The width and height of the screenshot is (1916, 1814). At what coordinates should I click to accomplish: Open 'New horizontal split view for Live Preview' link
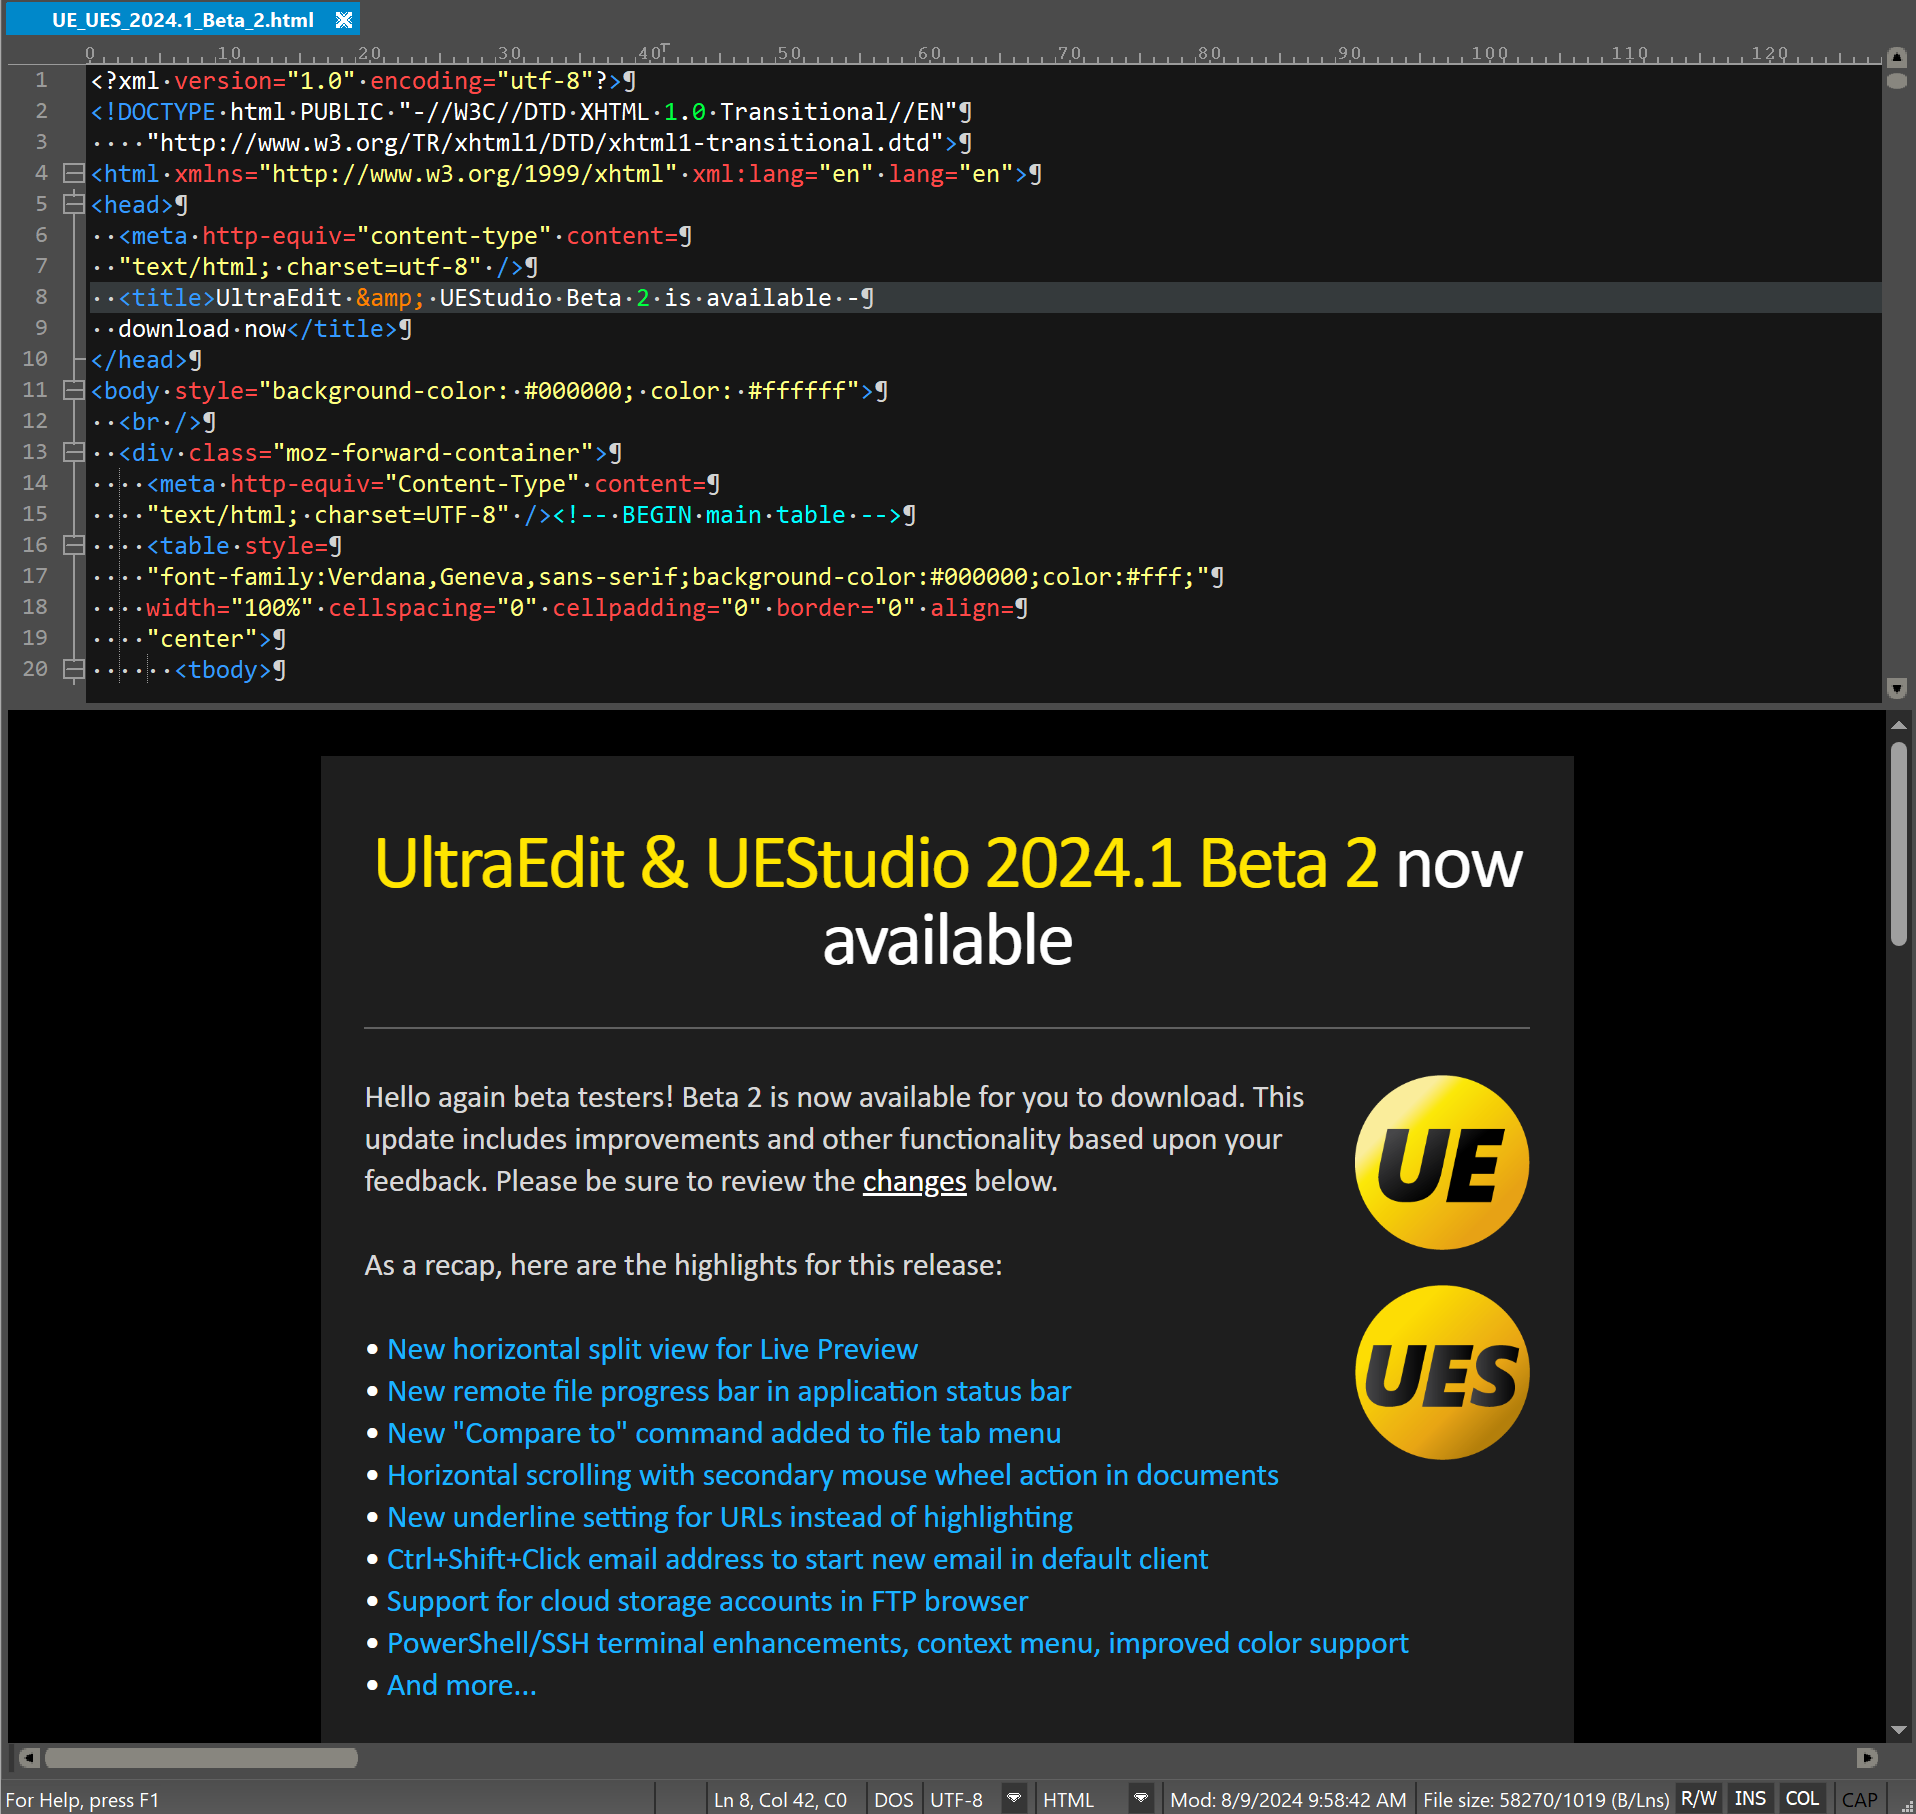point(652,1349)
